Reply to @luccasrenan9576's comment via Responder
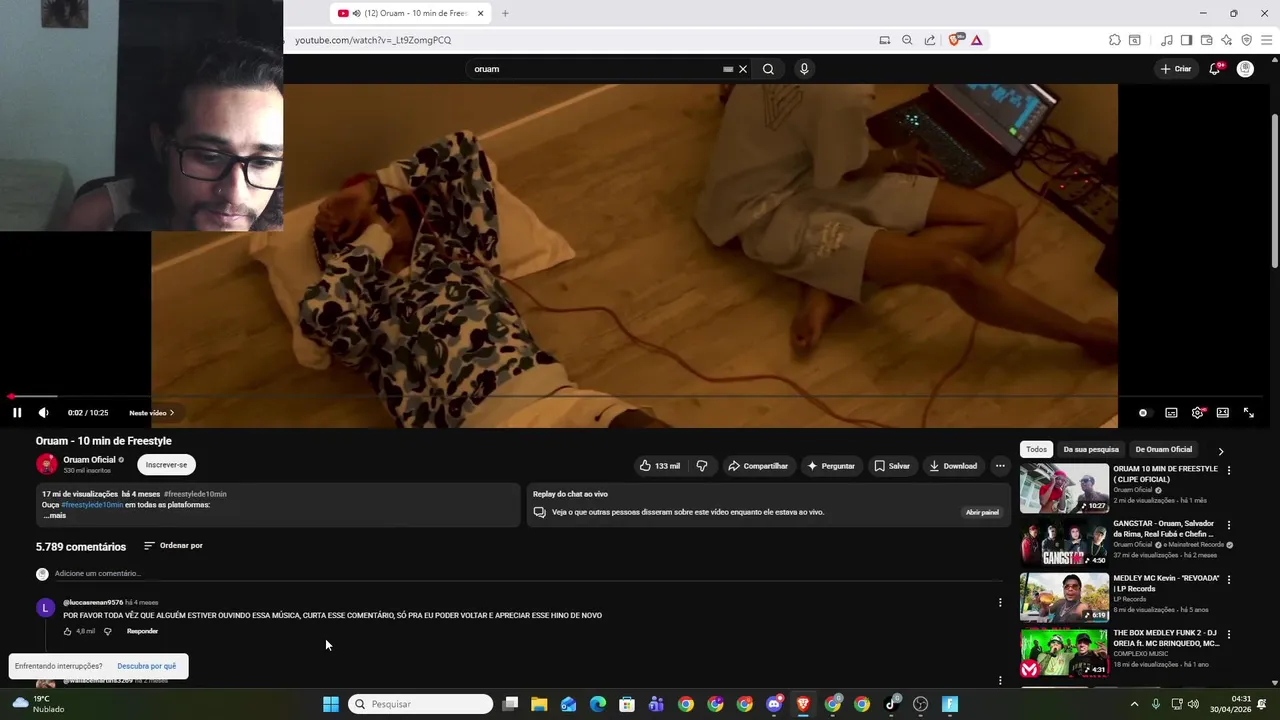 click(x=142, y=632)
